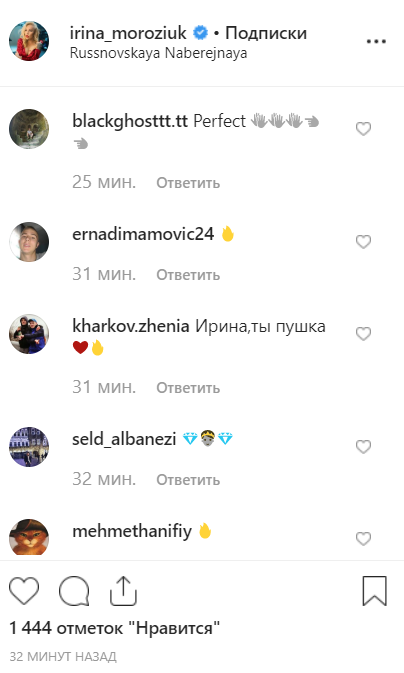Image resolution: width=404 pixels, height=673 pixels.
Task: Open the comment bubble icon
Action: point(74,591)
